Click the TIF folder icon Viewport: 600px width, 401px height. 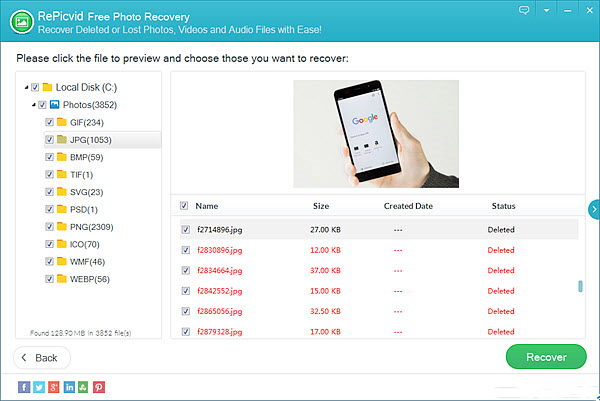(62, 174)
